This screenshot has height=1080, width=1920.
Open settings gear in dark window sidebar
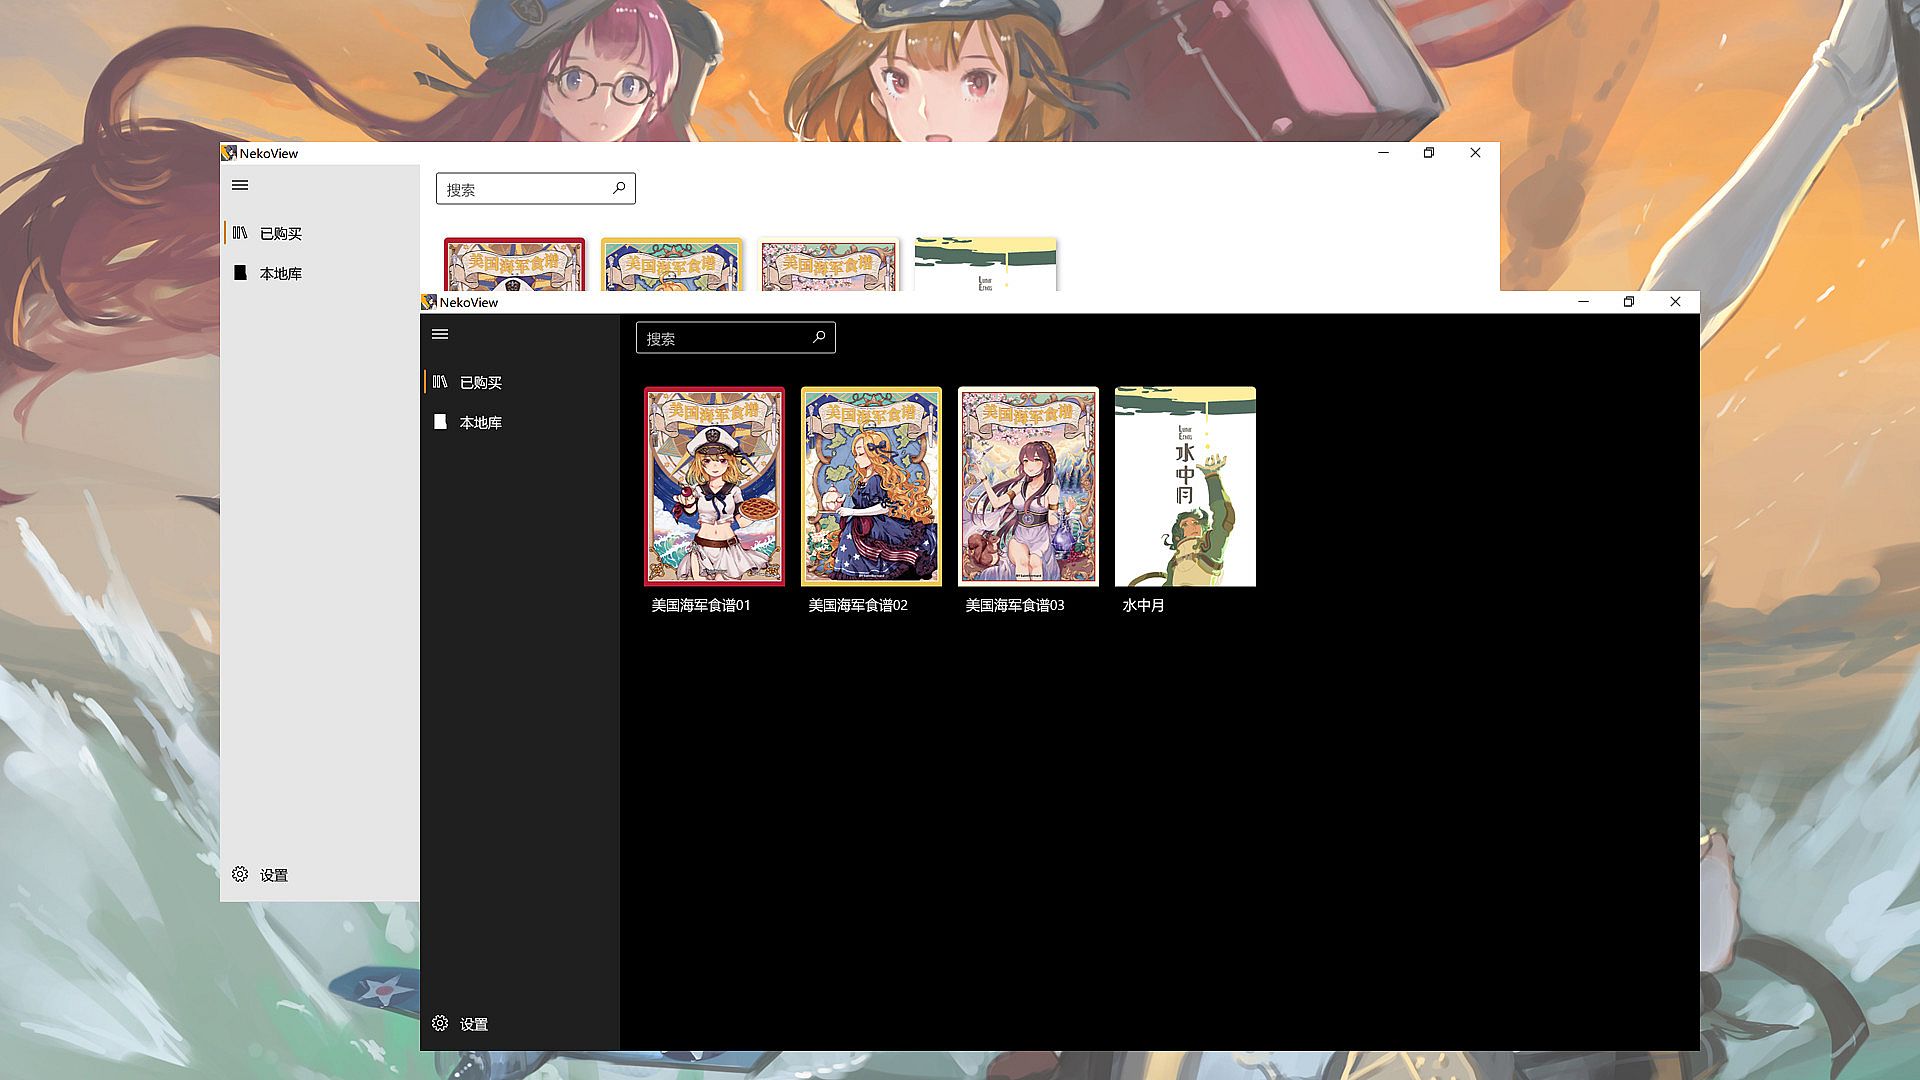tap(440, 1023)
